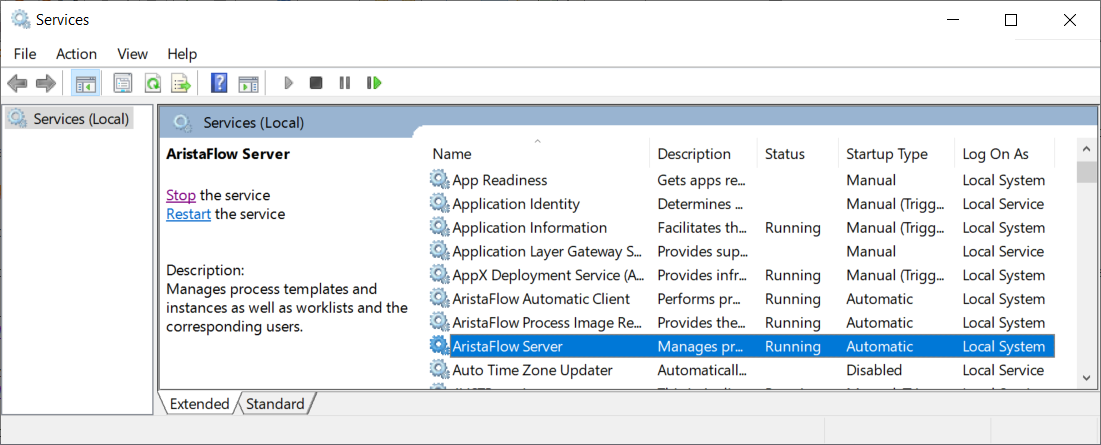Open the Help toolbar icon
This screenshot has width=1101, height=445.
click(219, 84)
